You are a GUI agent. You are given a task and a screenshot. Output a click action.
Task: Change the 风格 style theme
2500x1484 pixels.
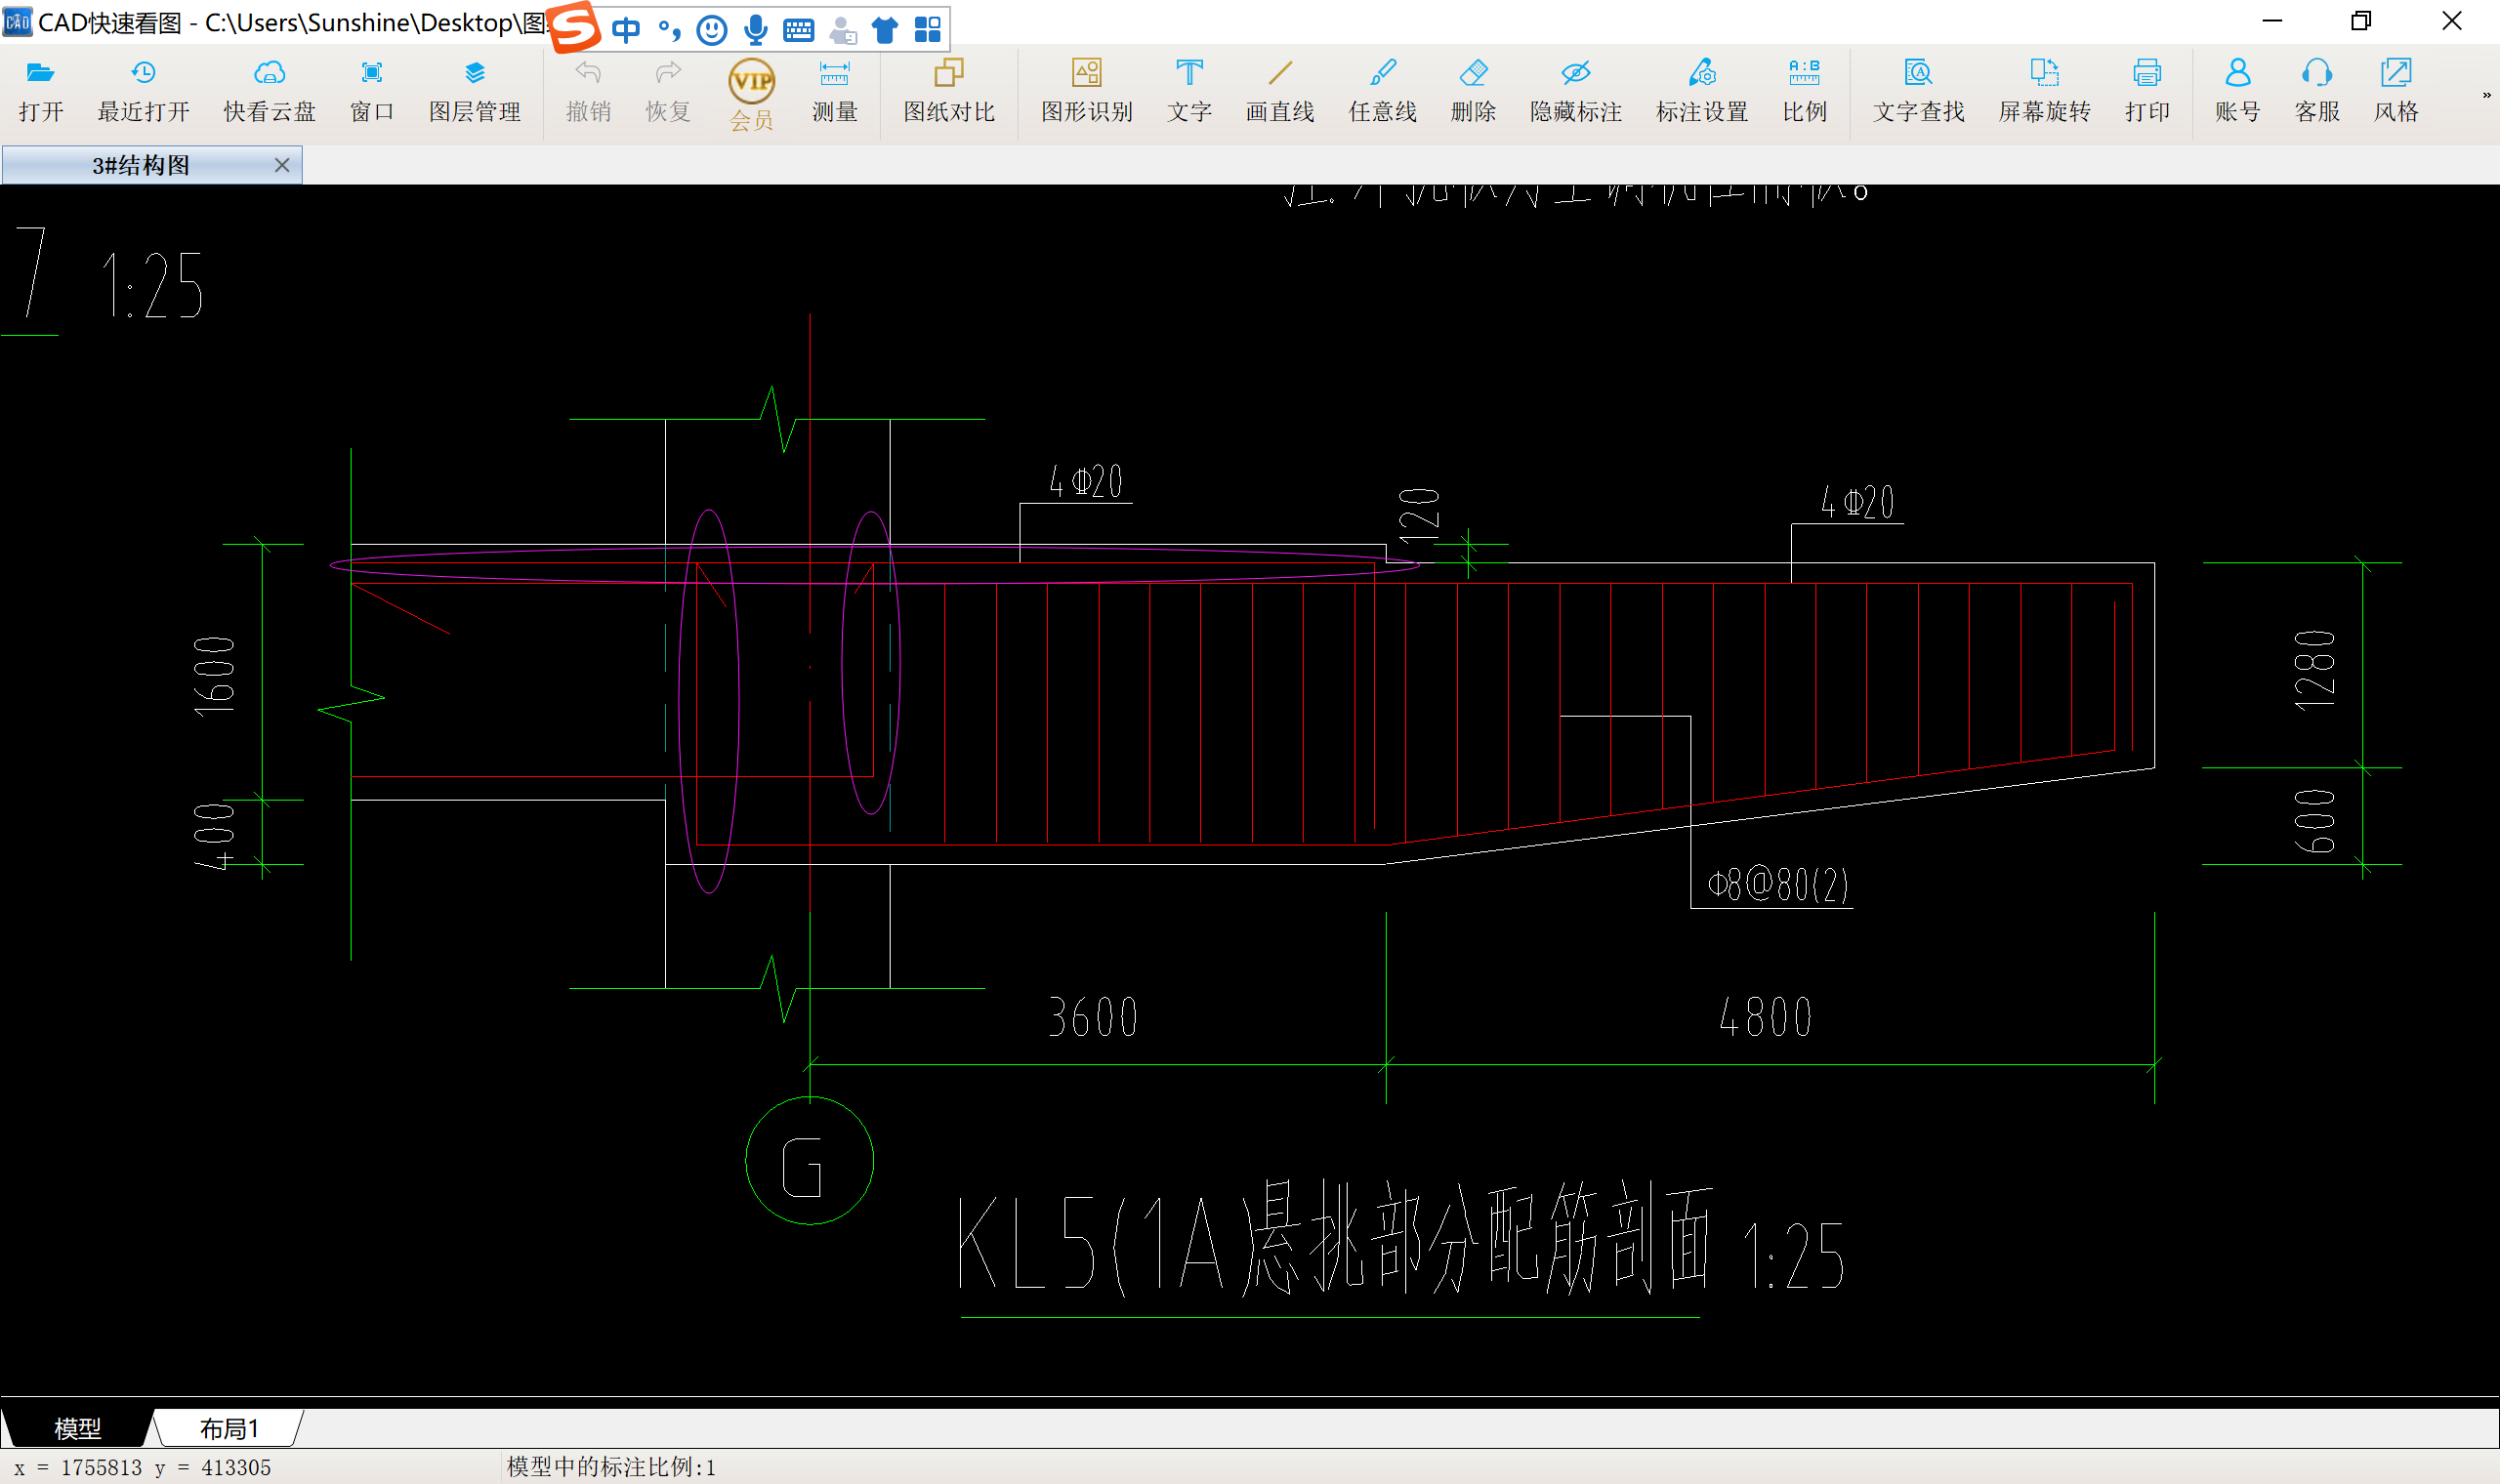pos(2396,92)
